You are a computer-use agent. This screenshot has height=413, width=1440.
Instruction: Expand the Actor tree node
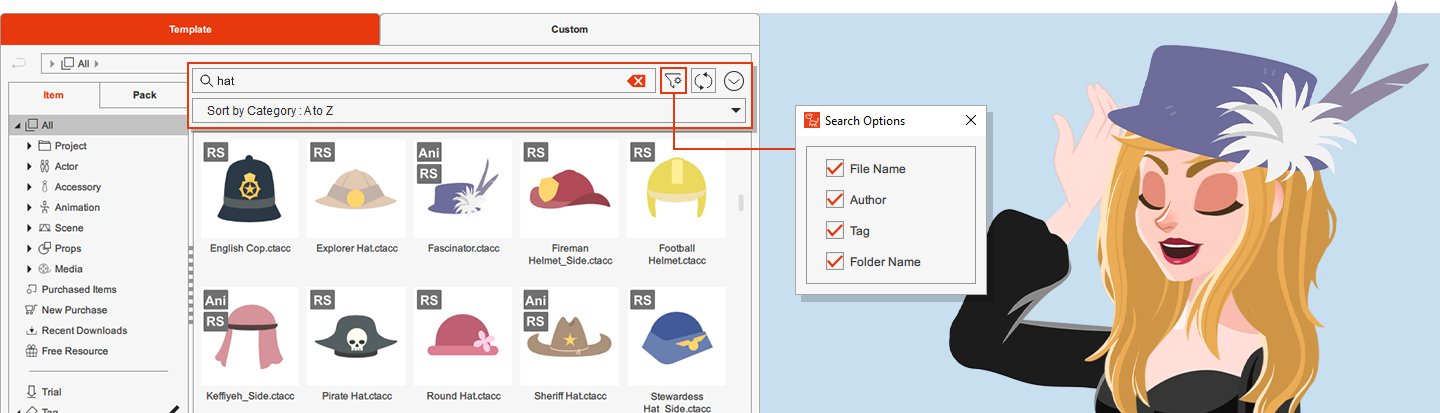coord(29,167)
